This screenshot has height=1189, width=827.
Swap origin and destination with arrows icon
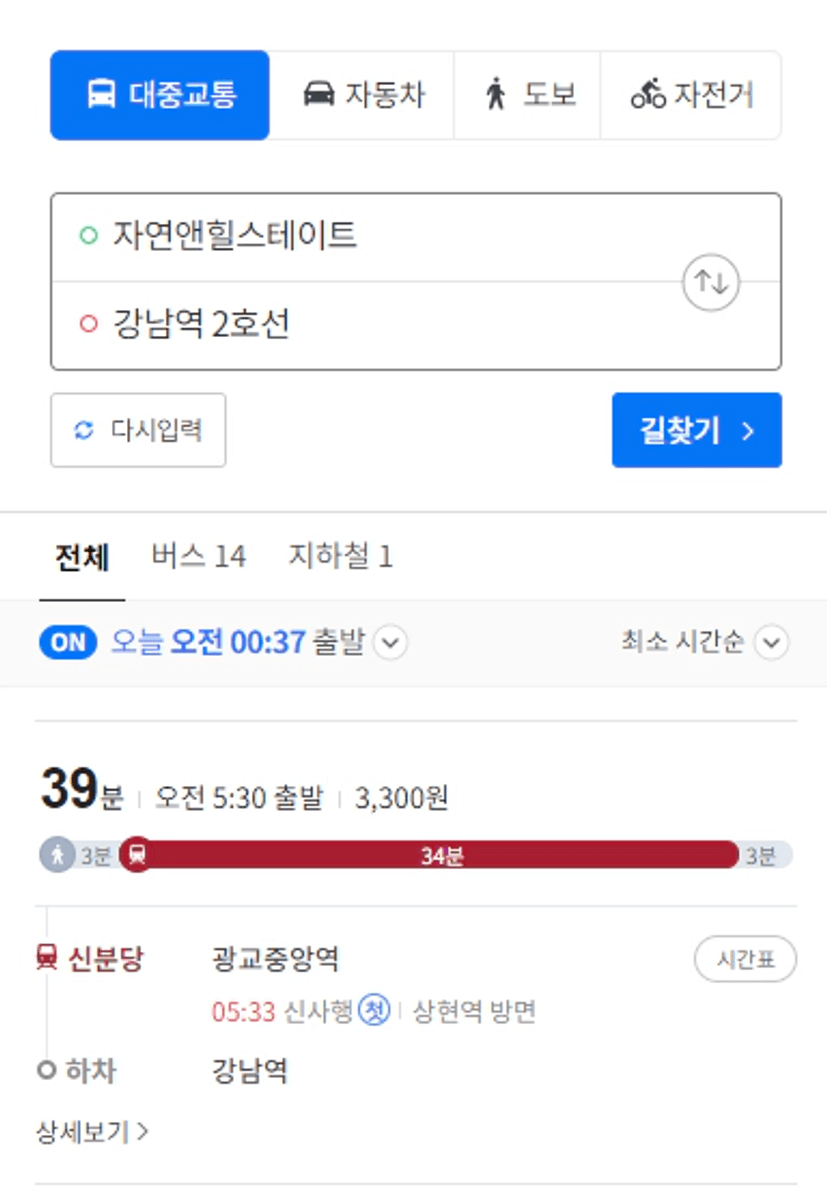[x=710, y=282]
